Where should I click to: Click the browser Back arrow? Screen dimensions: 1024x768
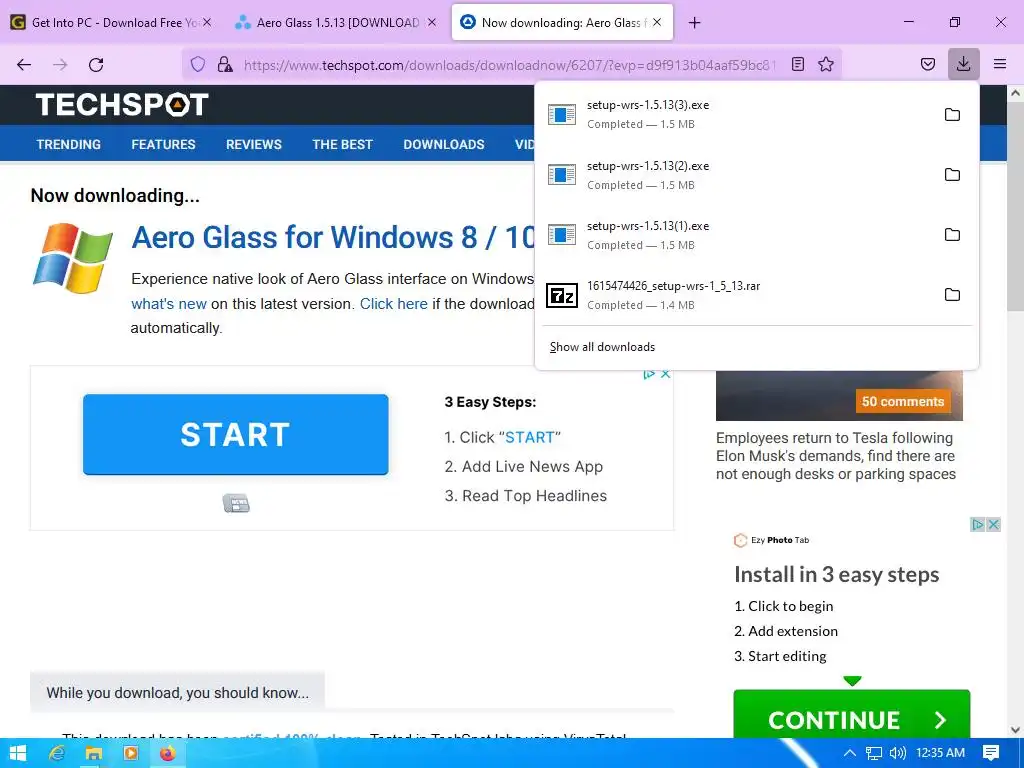point(24,64)
